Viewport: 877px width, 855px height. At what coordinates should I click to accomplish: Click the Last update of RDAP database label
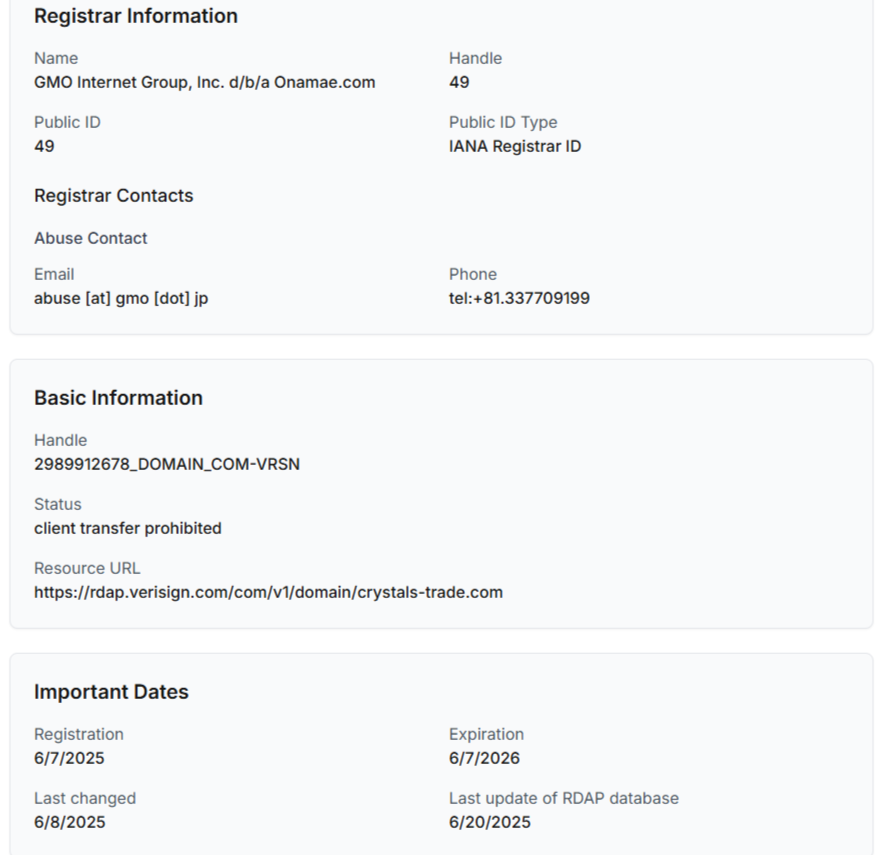564,798
